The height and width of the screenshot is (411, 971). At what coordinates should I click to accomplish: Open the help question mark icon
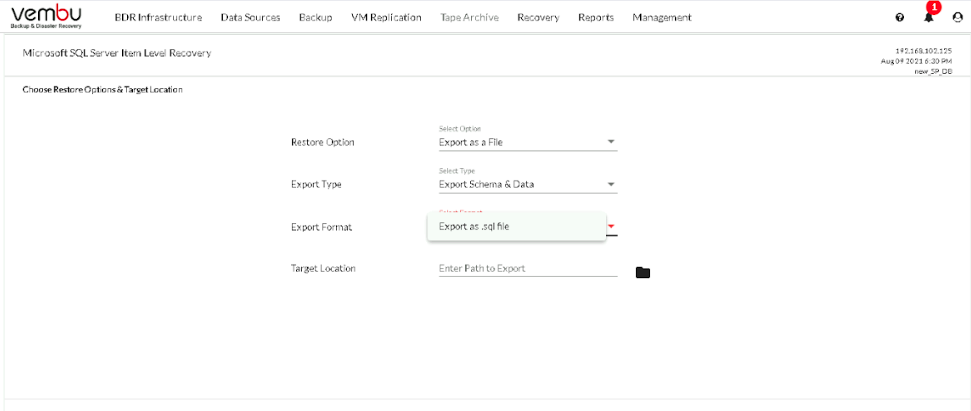tap(900, 17)
